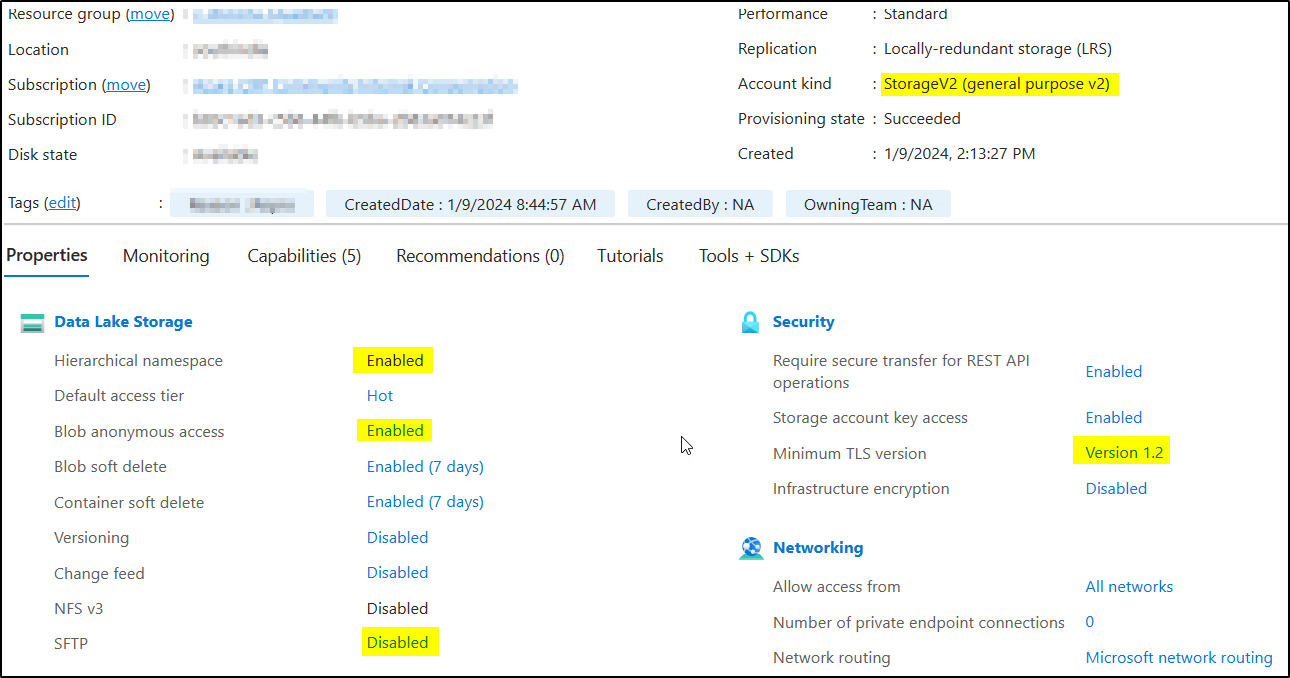Click Enabled (7 days) for Blob soft delete

pos(425,467)
